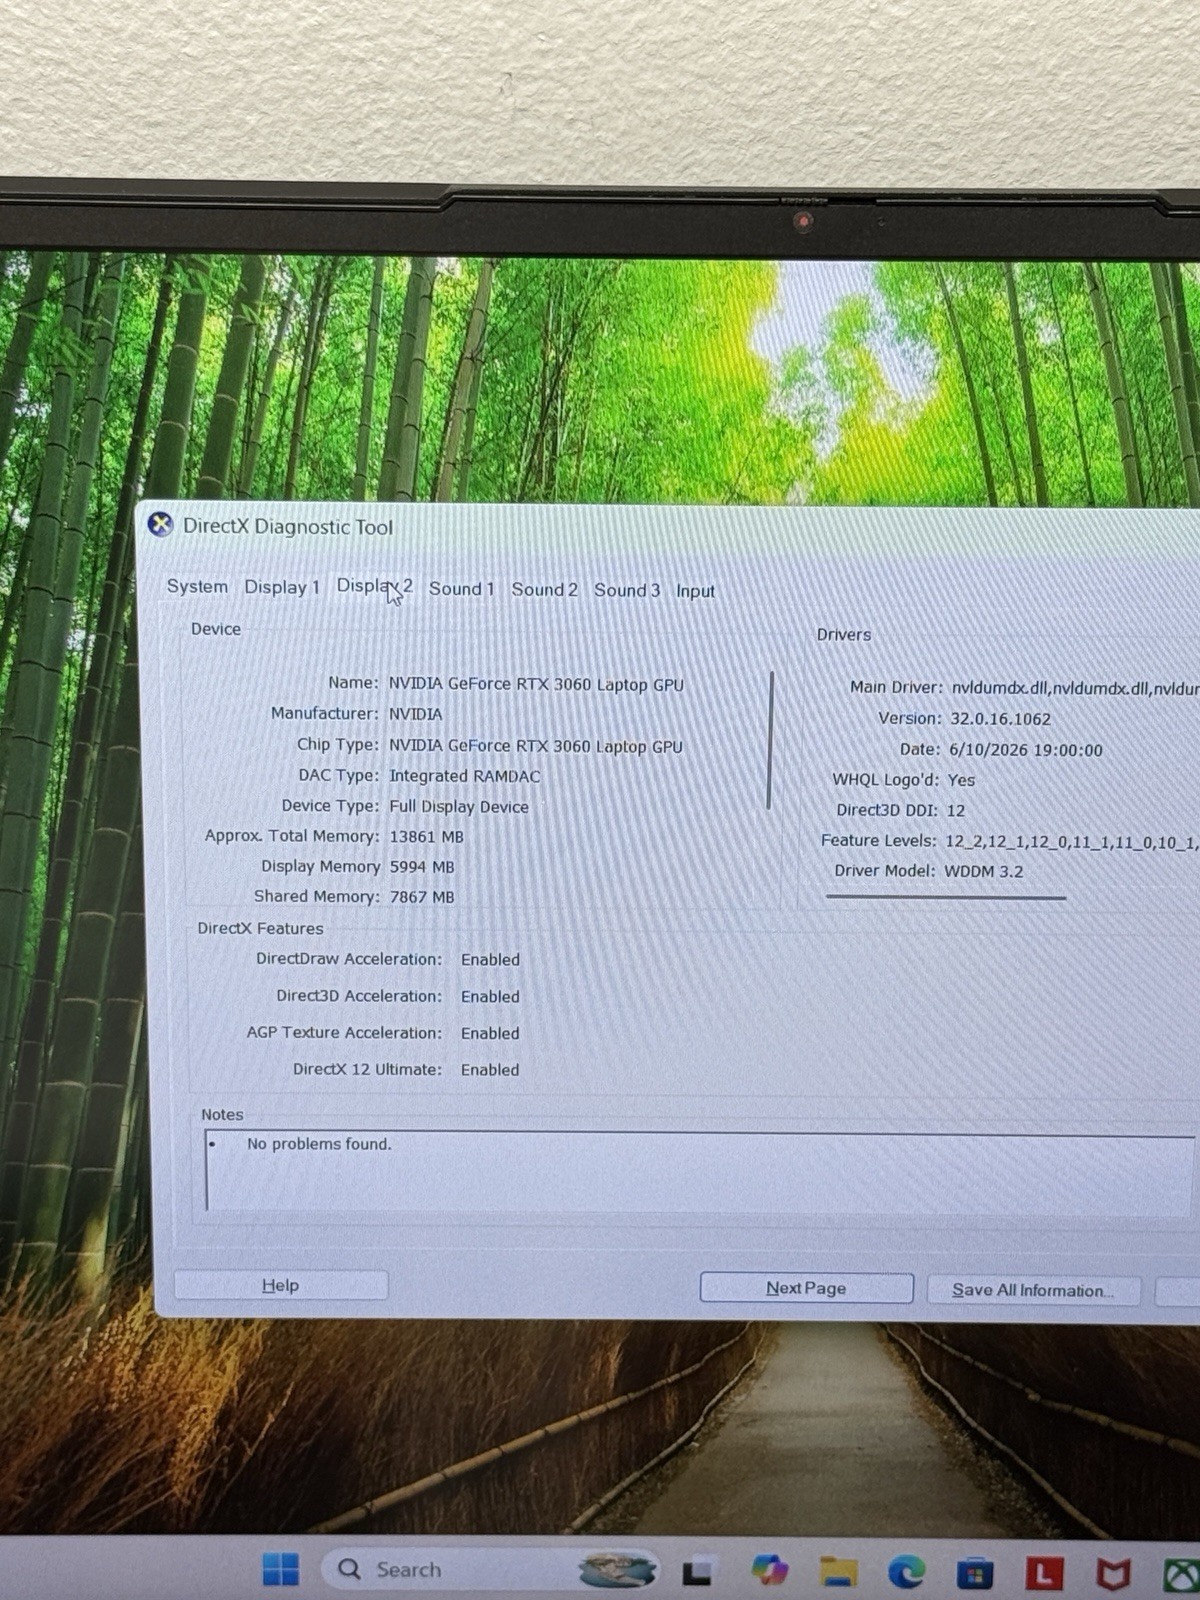
Task: Click the Device panel vertical scrollbar
Action: (769, 740)
